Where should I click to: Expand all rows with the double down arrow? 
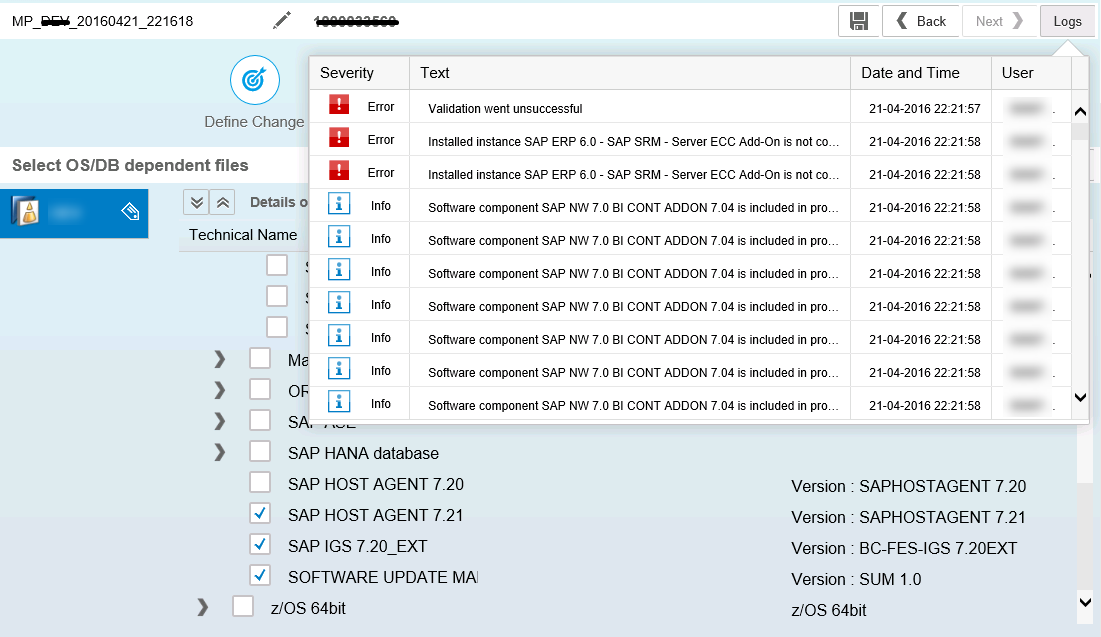point(197,202)
